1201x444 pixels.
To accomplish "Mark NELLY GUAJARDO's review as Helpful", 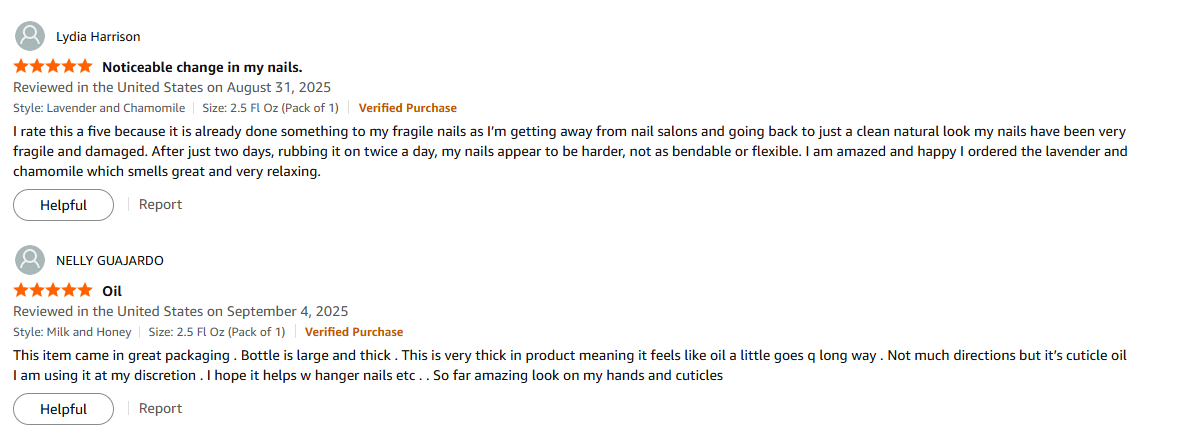I will (x=63, y=409).
